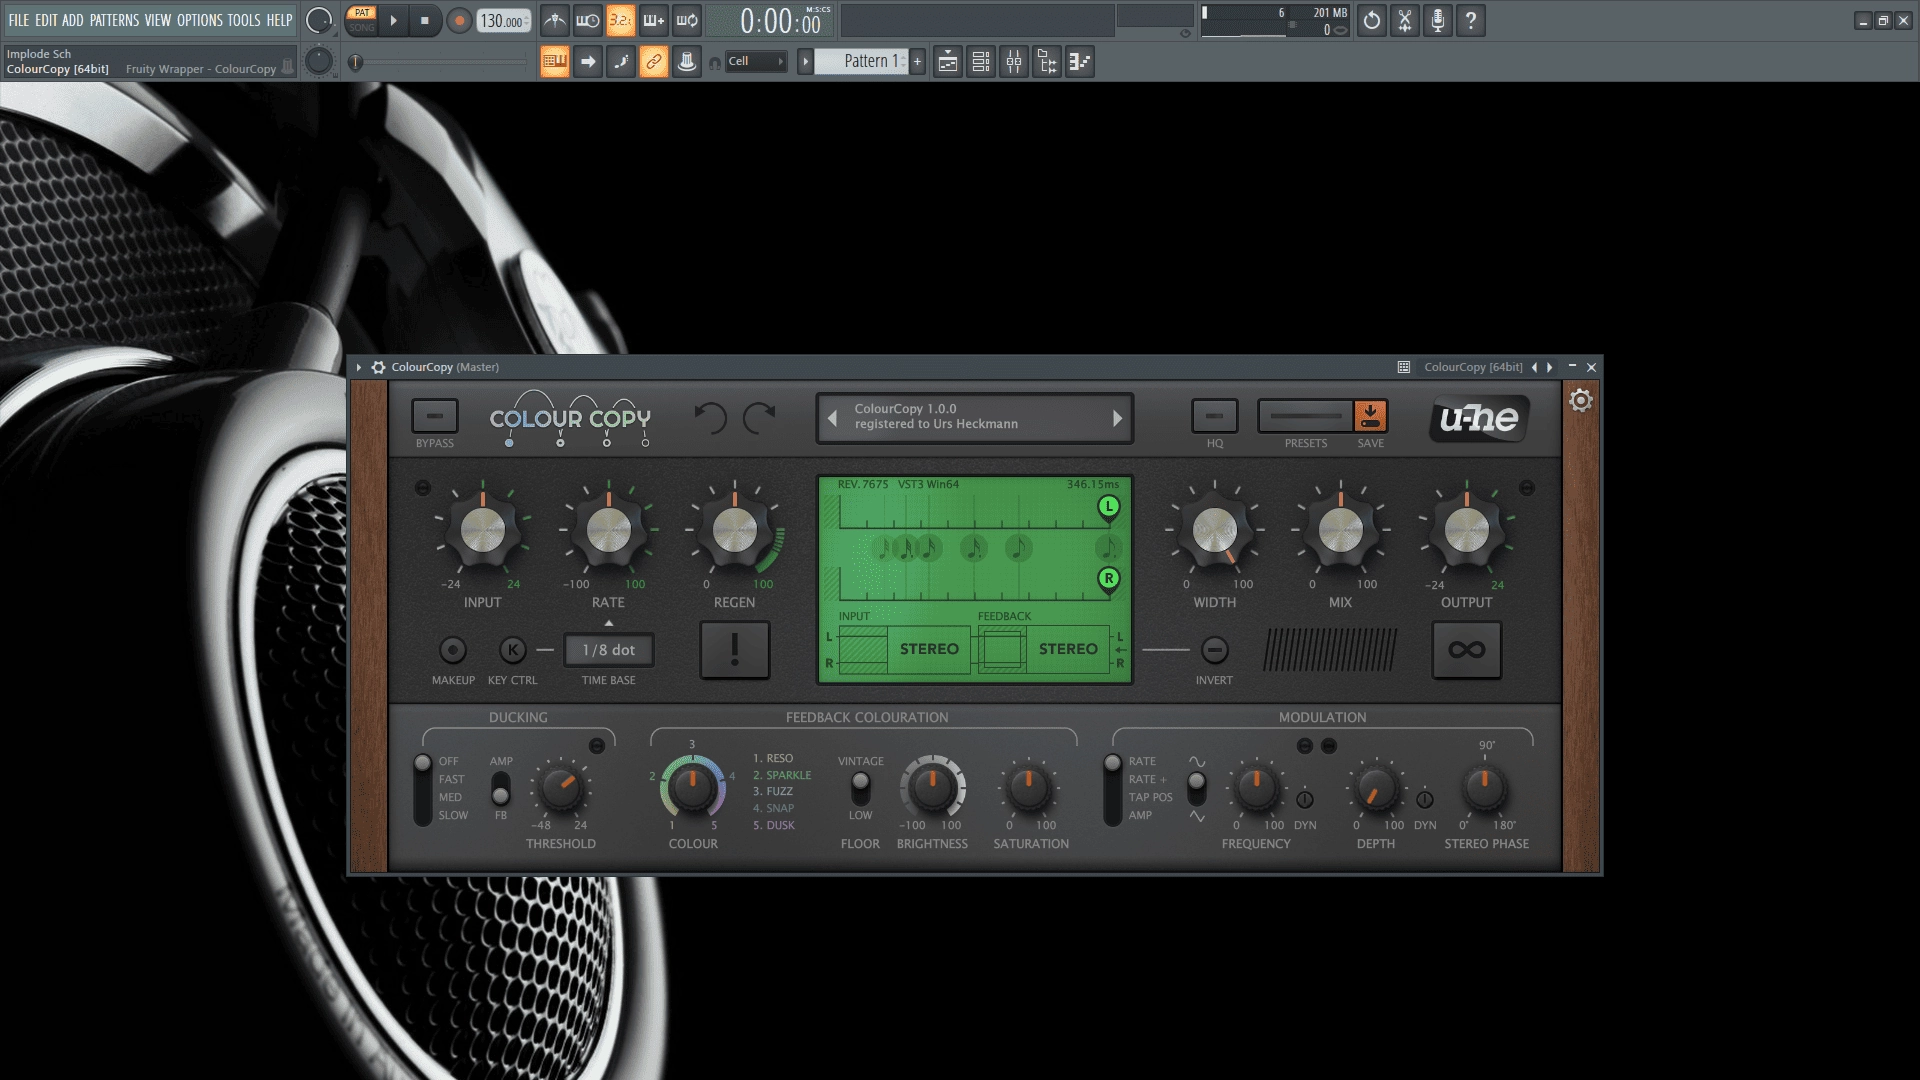Image resolution: width=1920 pixels, height=1080 pixels.
Task: Toggle the metronome icon
Action: coord(555,20)
